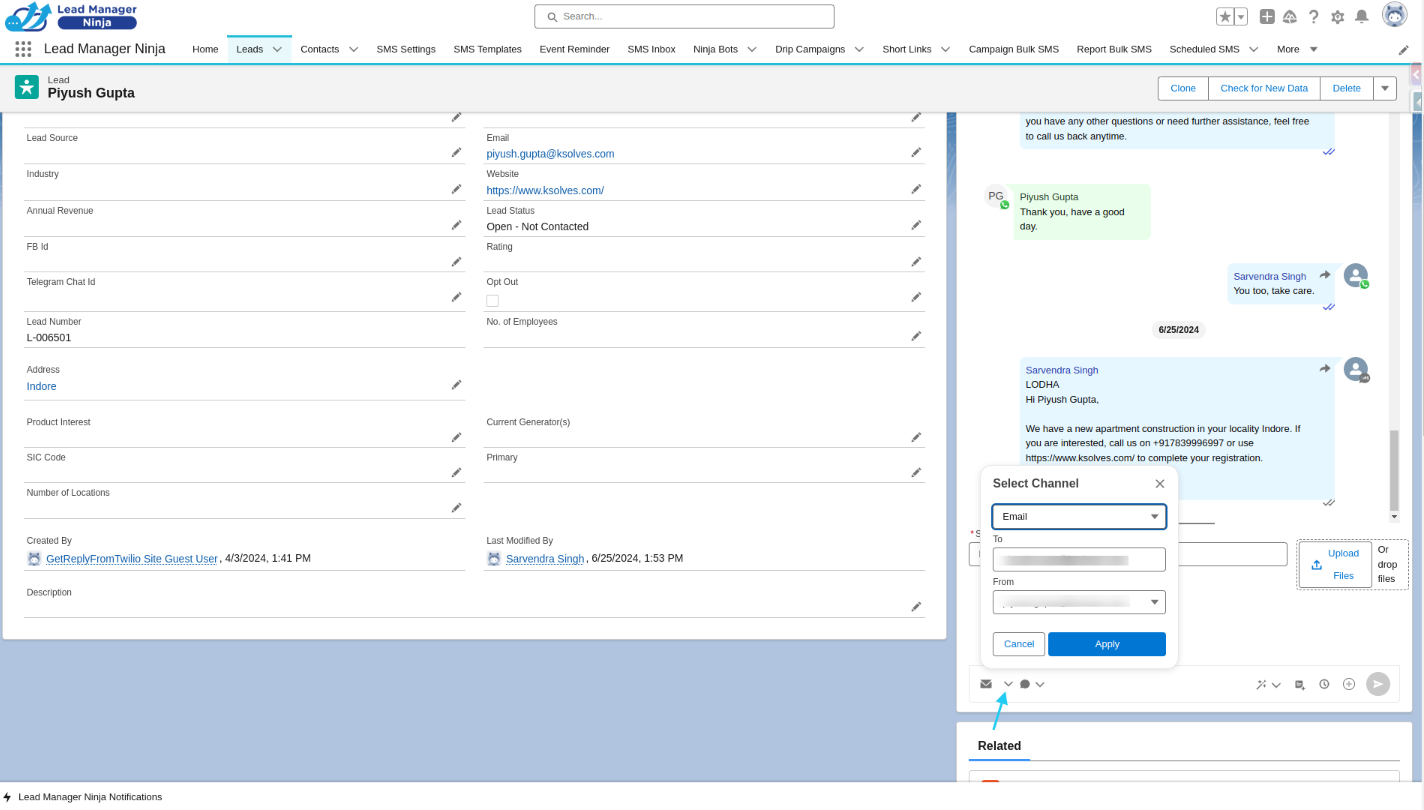Image resolution: width=1424 pixels, height=810 pixels.
Task: Open GetReplyFromTwilio Site Guest User link
Action: (x=132, y=559)
